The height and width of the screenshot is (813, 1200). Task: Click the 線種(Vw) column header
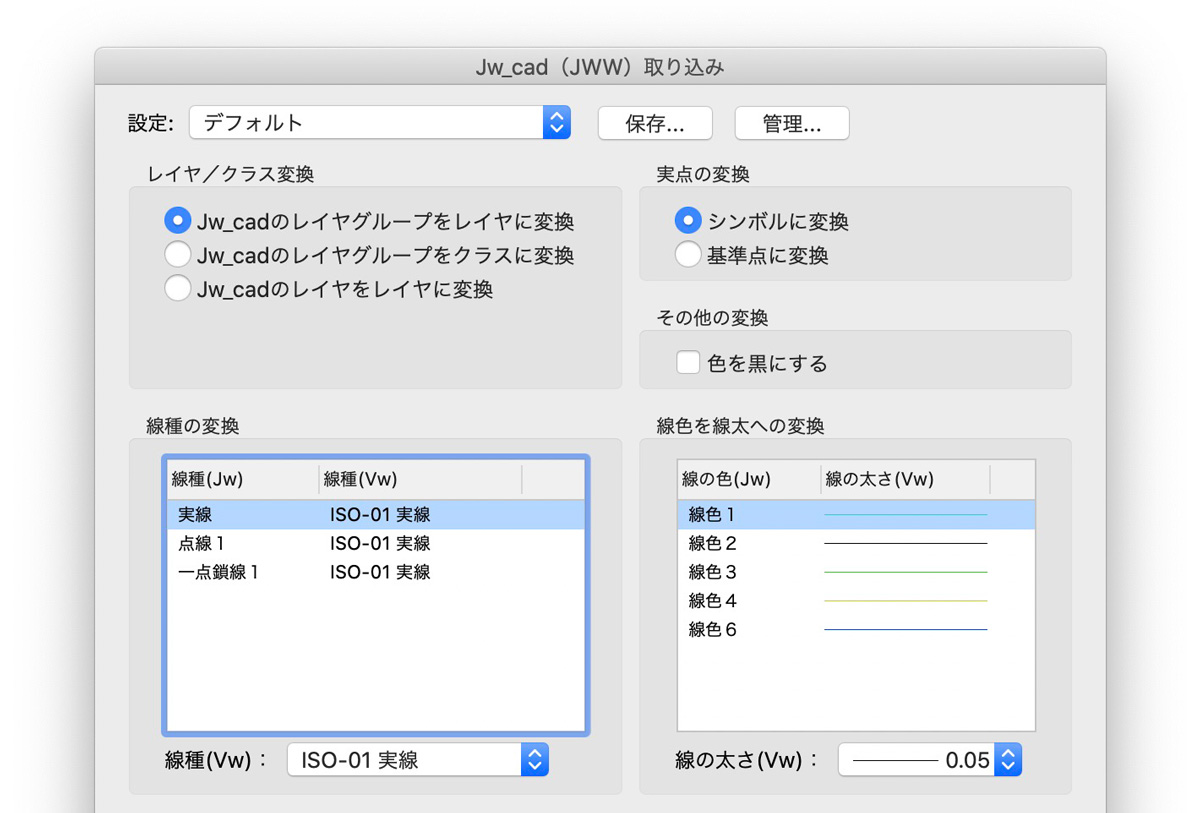421,480
